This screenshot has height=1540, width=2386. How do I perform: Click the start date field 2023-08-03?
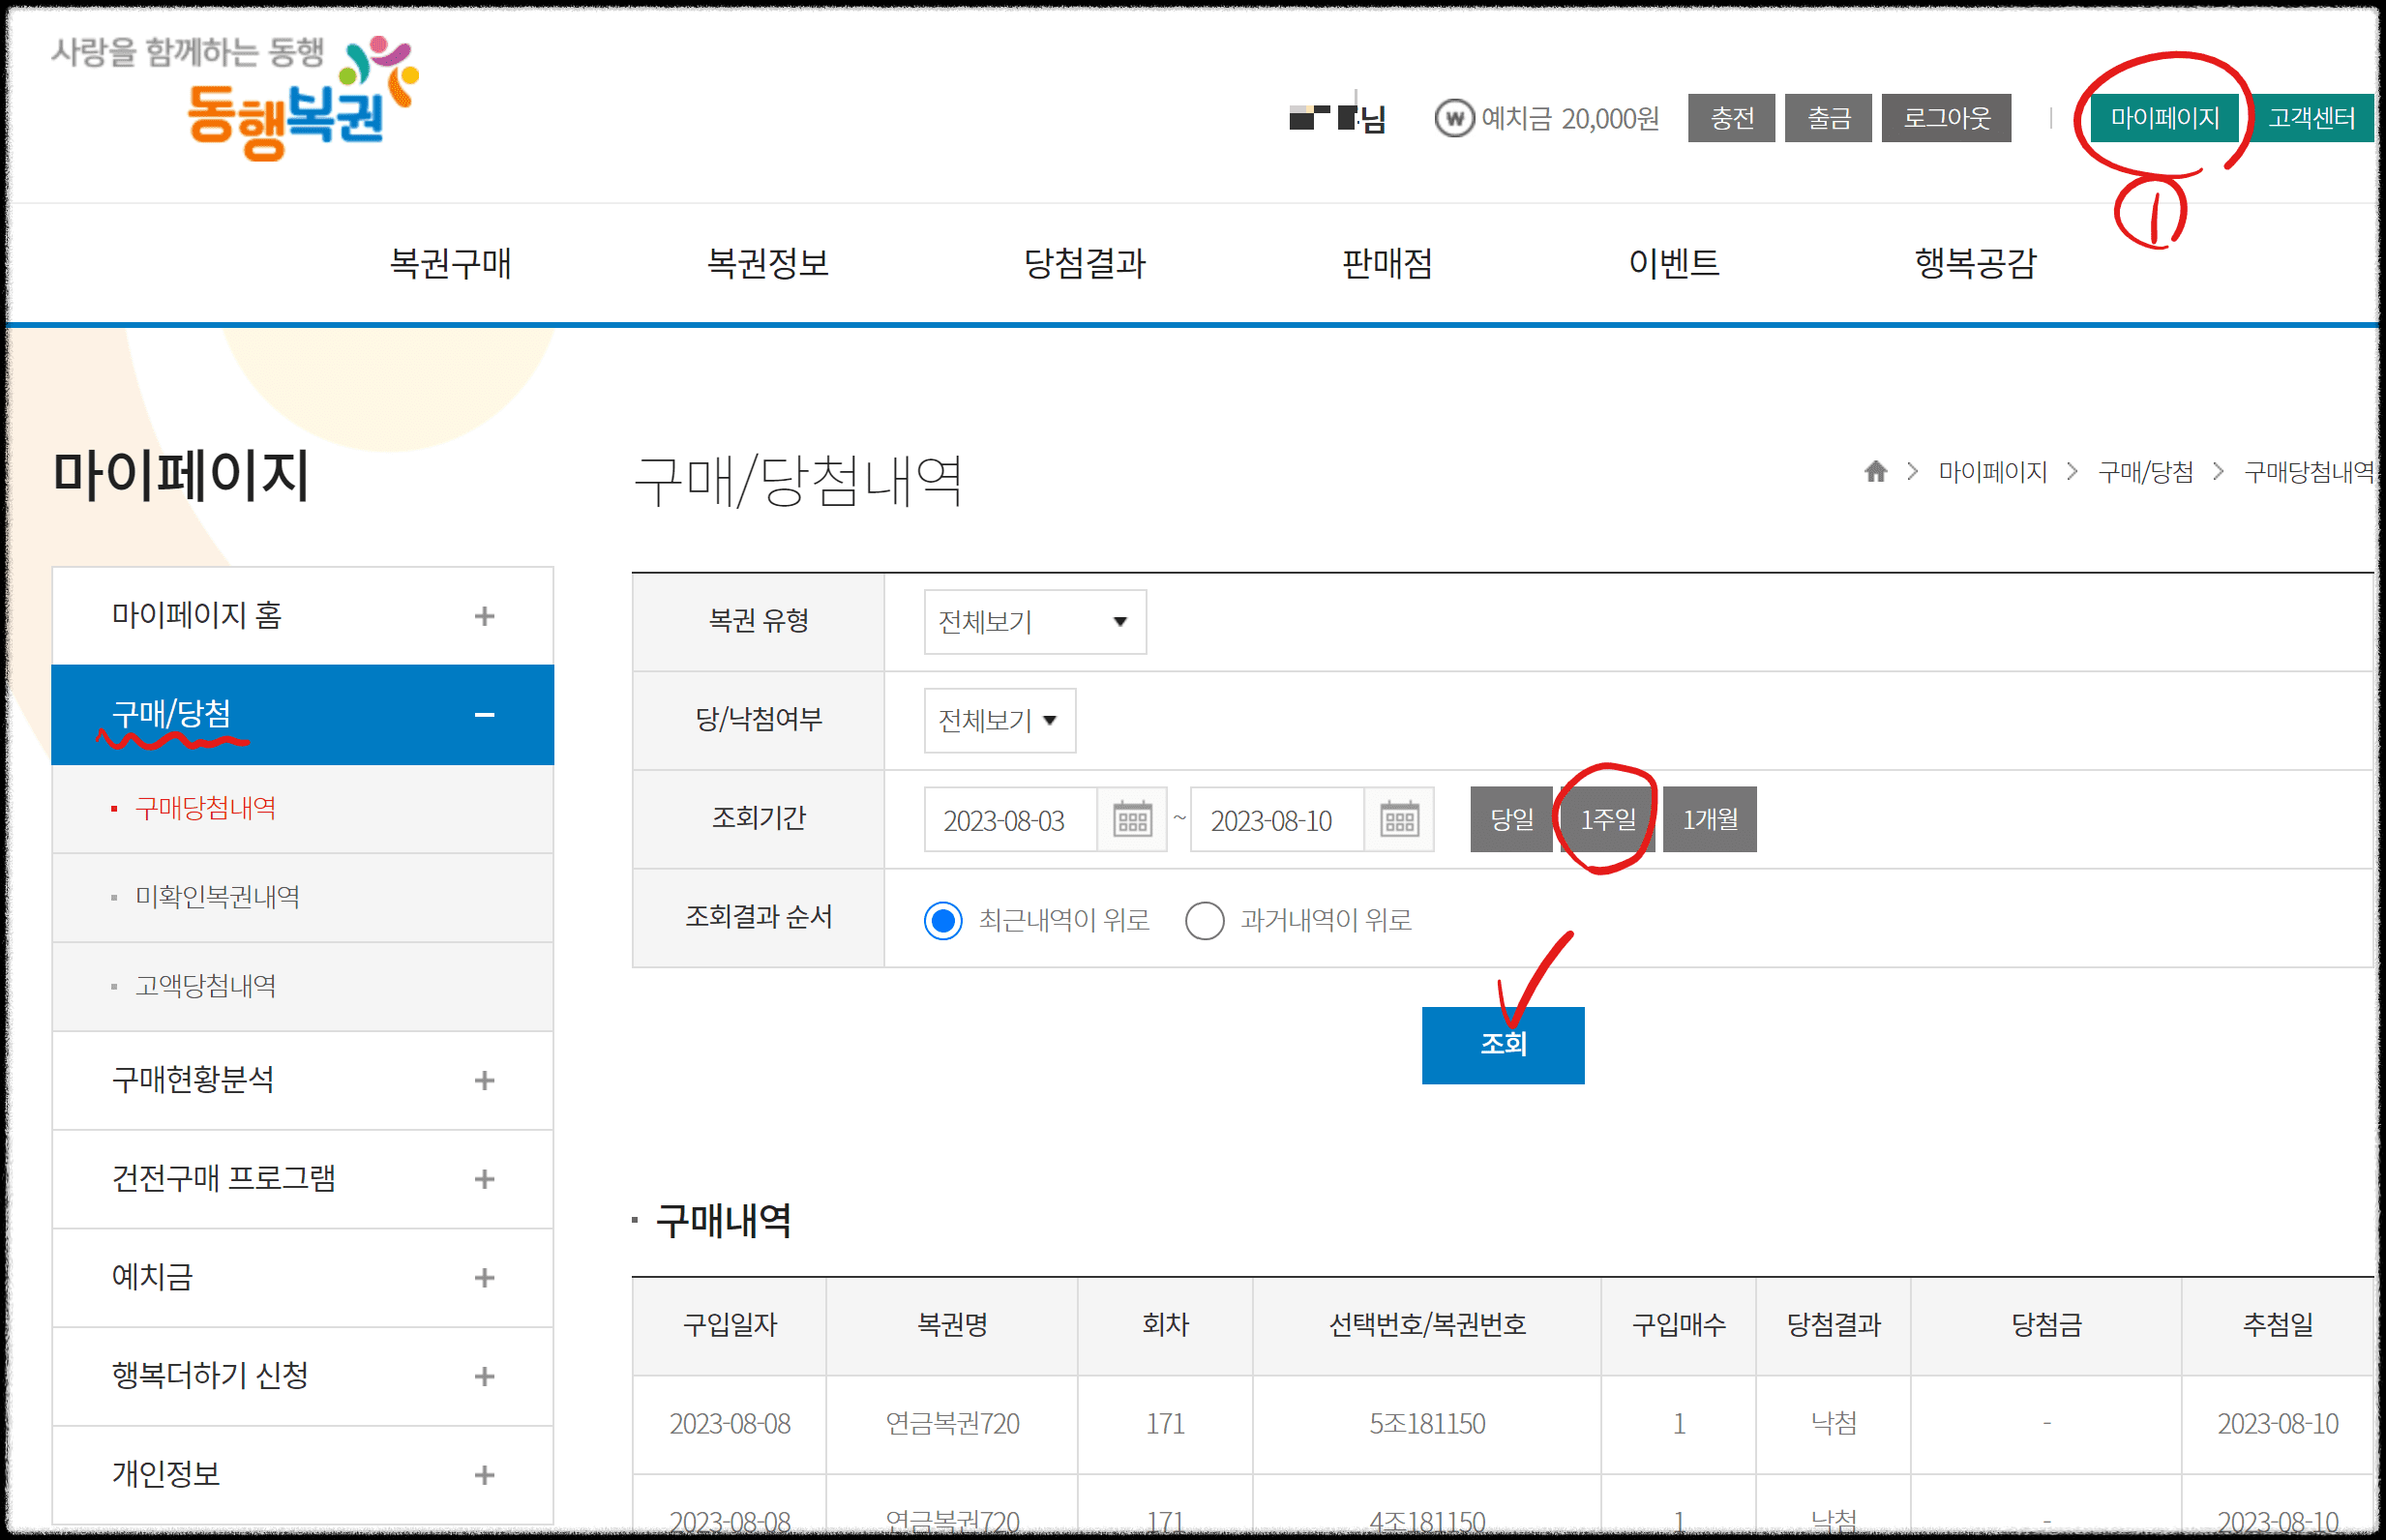click(x=1010, y=820)
